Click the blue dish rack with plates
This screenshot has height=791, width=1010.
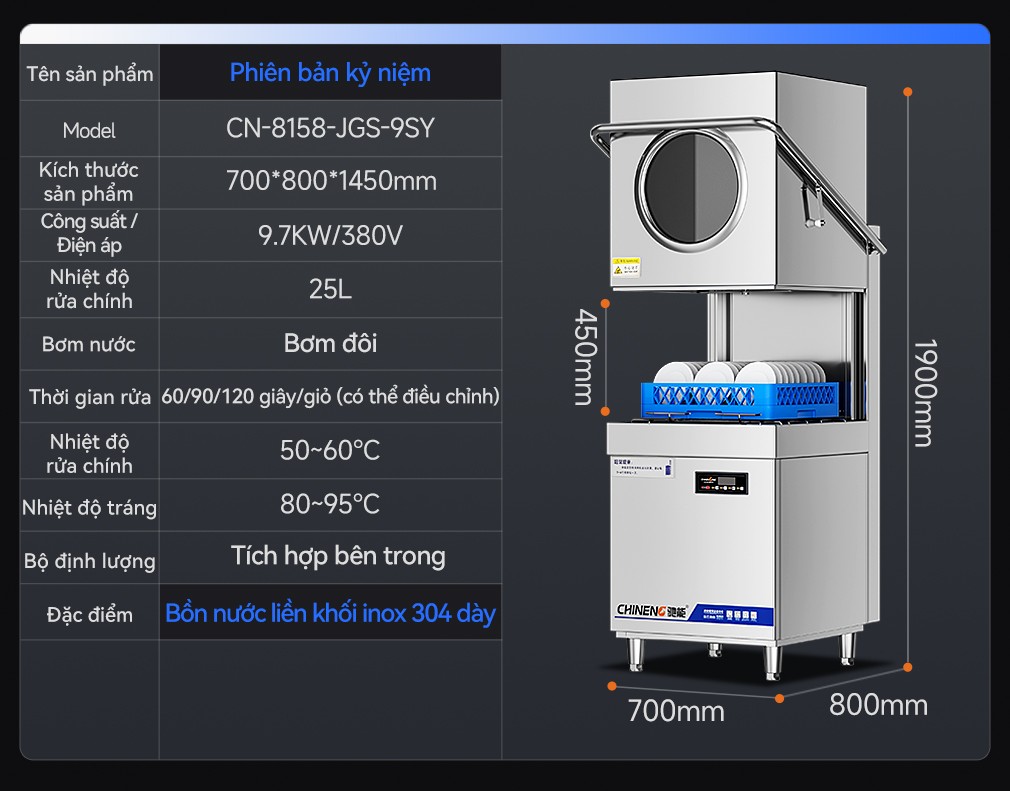(x=741, y=390)
